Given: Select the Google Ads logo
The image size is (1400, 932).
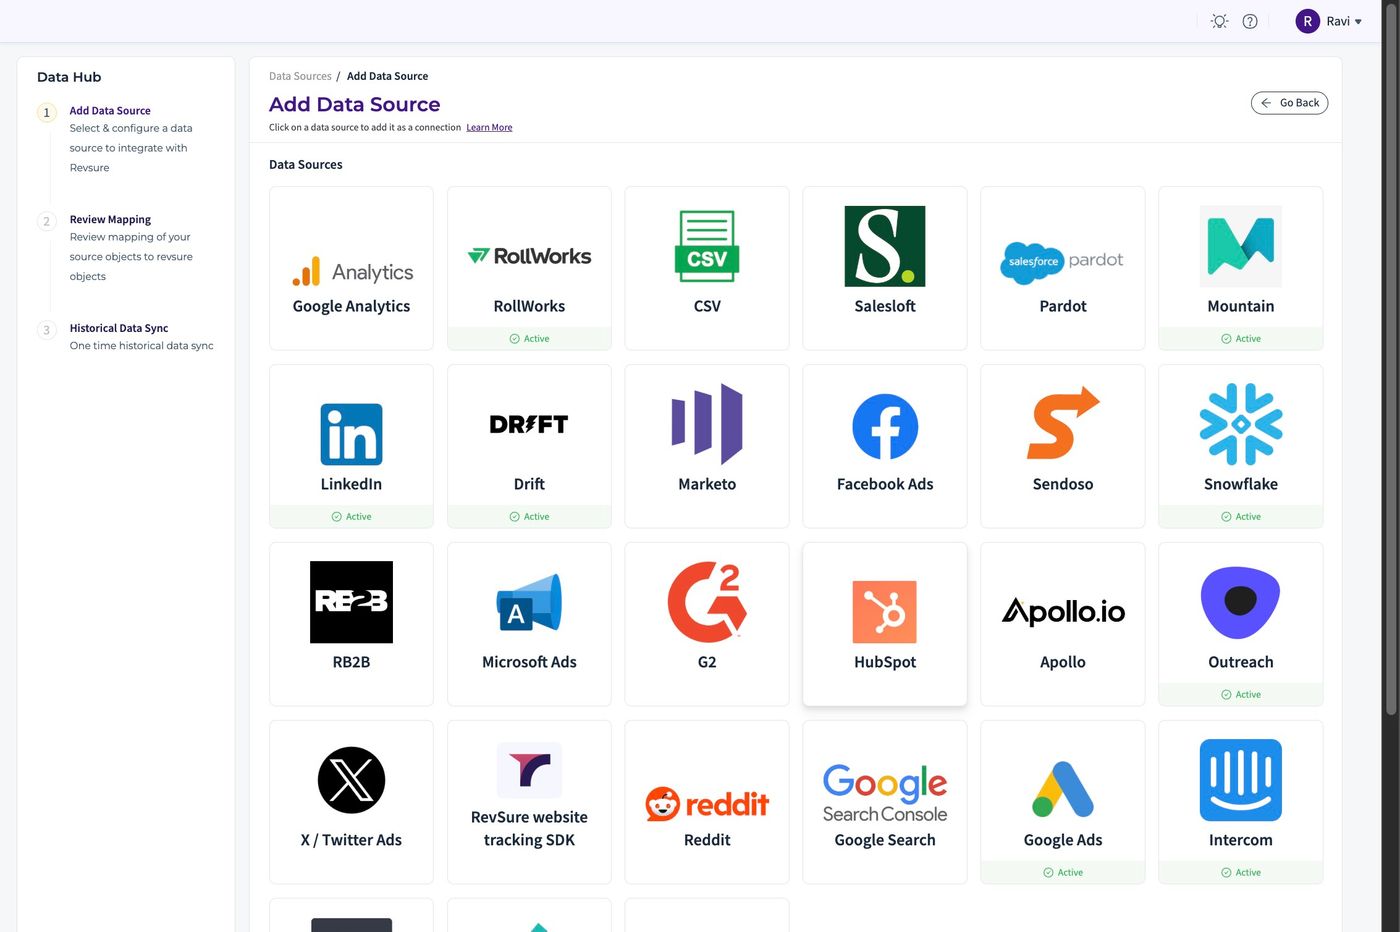Looking at the screenshot, I should point(1063,789).
